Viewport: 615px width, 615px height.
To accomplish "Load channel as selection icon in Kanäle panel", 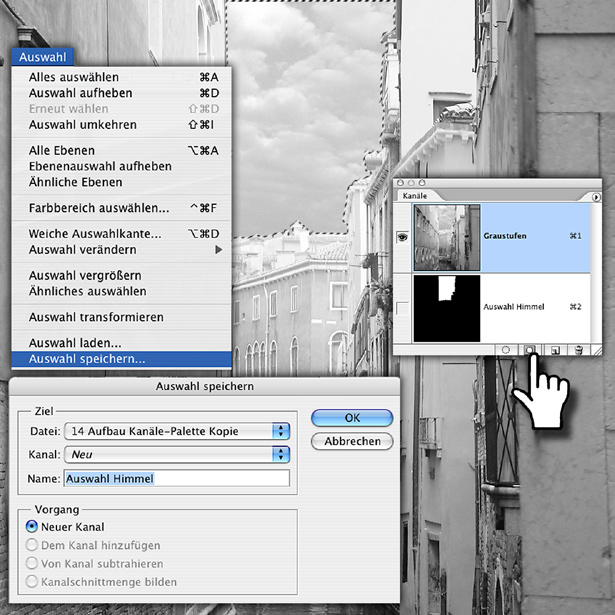I will pos(506,350).
